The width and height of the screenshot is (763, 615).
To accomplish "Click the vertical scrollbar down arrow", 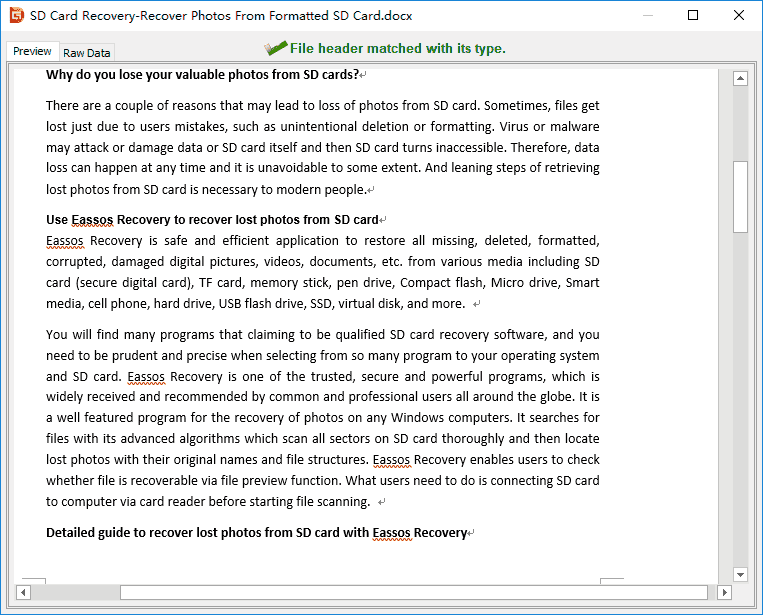I will coord(740,574).
